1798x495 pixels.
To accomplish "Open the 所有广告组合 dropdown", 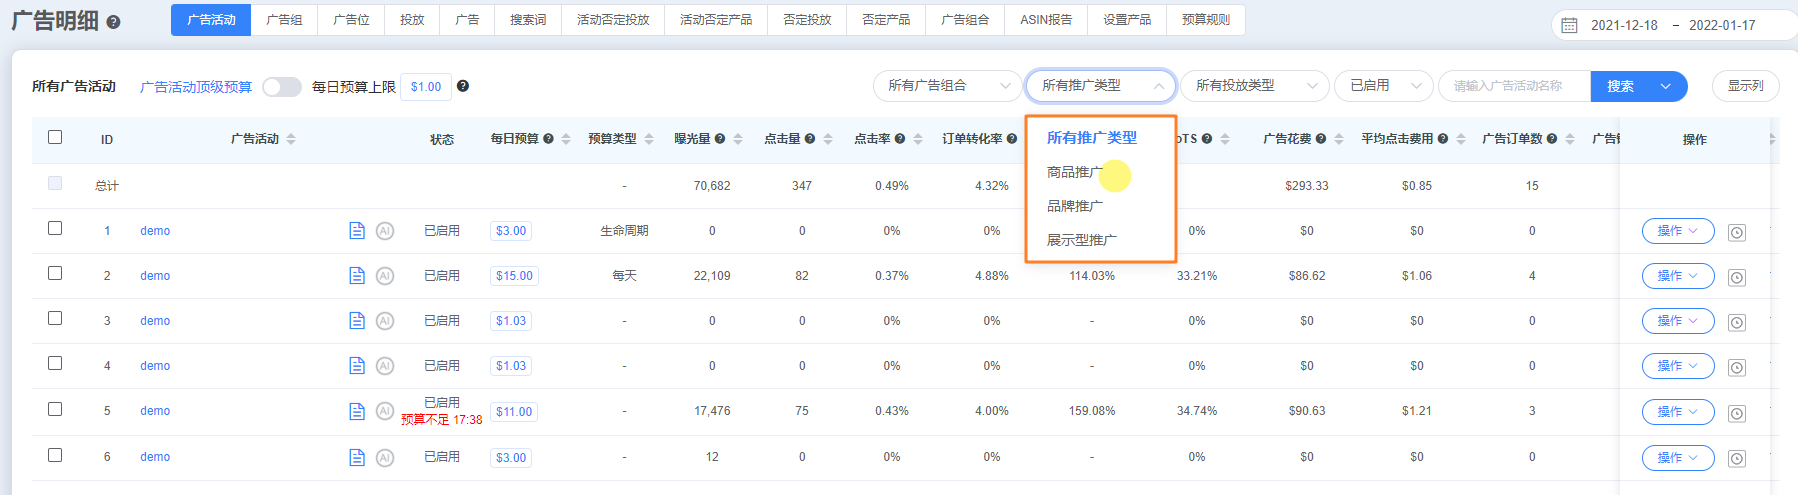I will [947, 86].
